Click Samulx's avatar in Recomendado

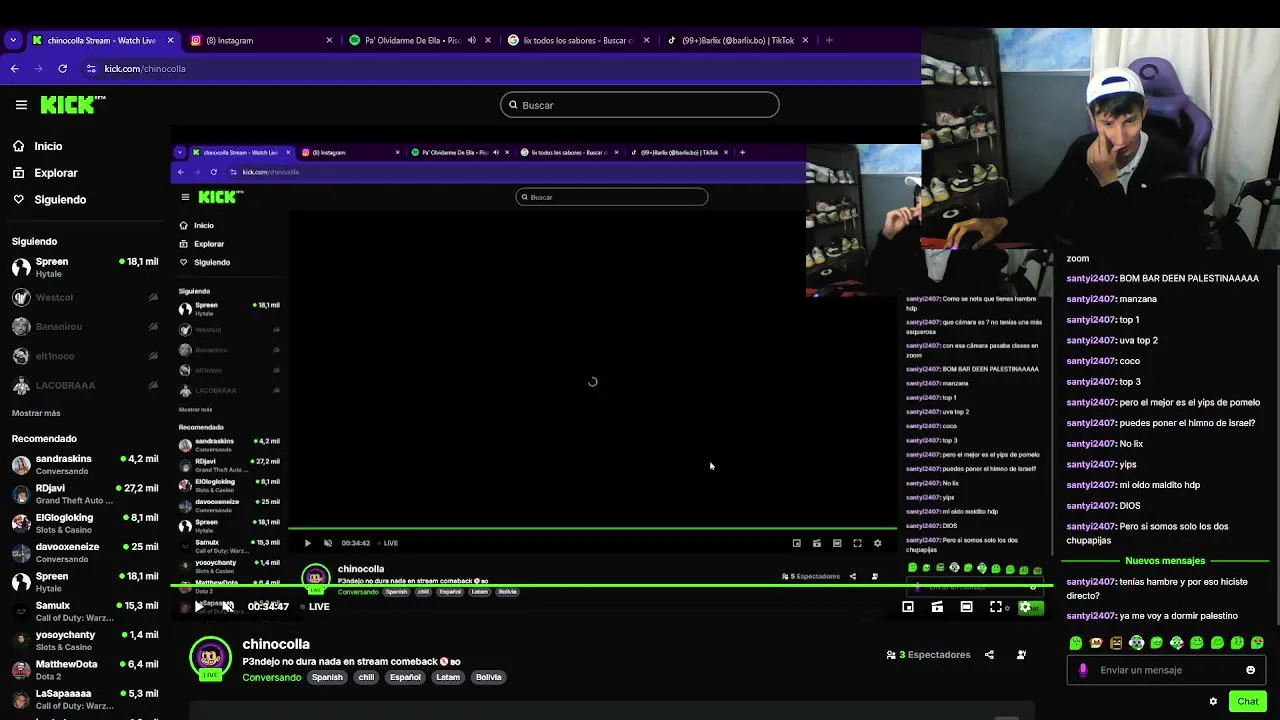pyautogui.click(x=21, y=611)
